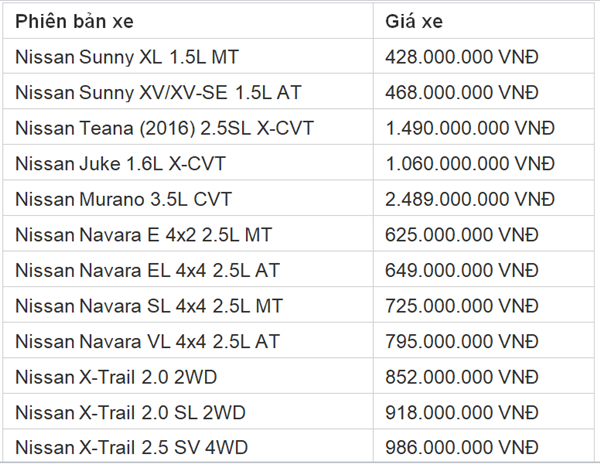Select the 649.000.000 VNĐ price cell
The height and width of the screenshot is (464, 600).
[x=461, y=271]
